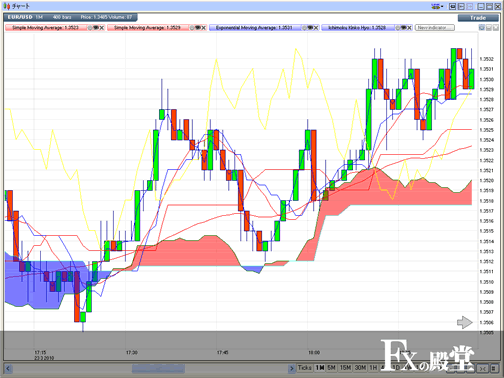The width and height of the screenshot is (504, 378).
Task: Click the chart scroll left arrow
Action: [x=8, y=369]
